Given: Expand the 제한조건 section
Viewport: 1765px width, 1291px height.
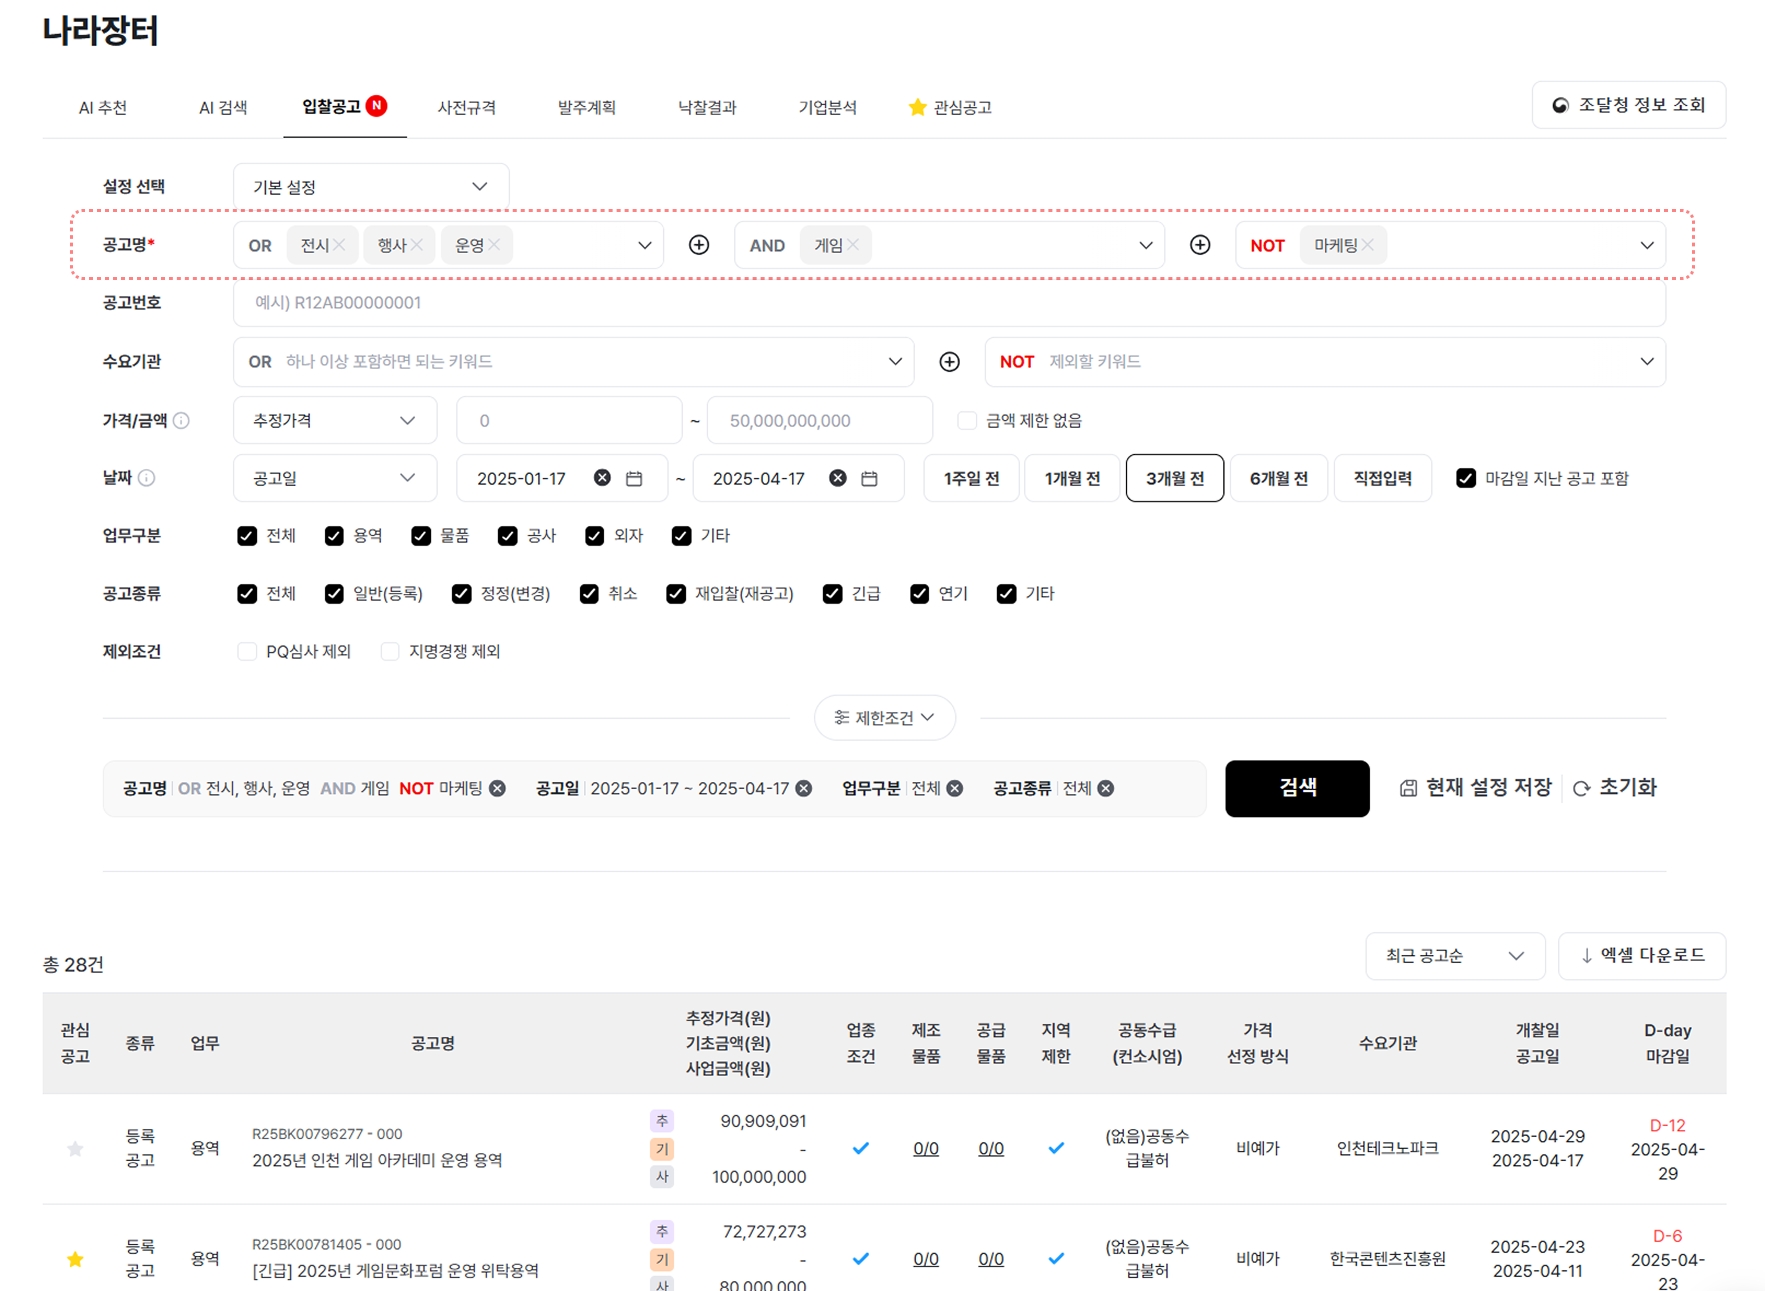Looking at the screenshot, I should coord(884,718).
